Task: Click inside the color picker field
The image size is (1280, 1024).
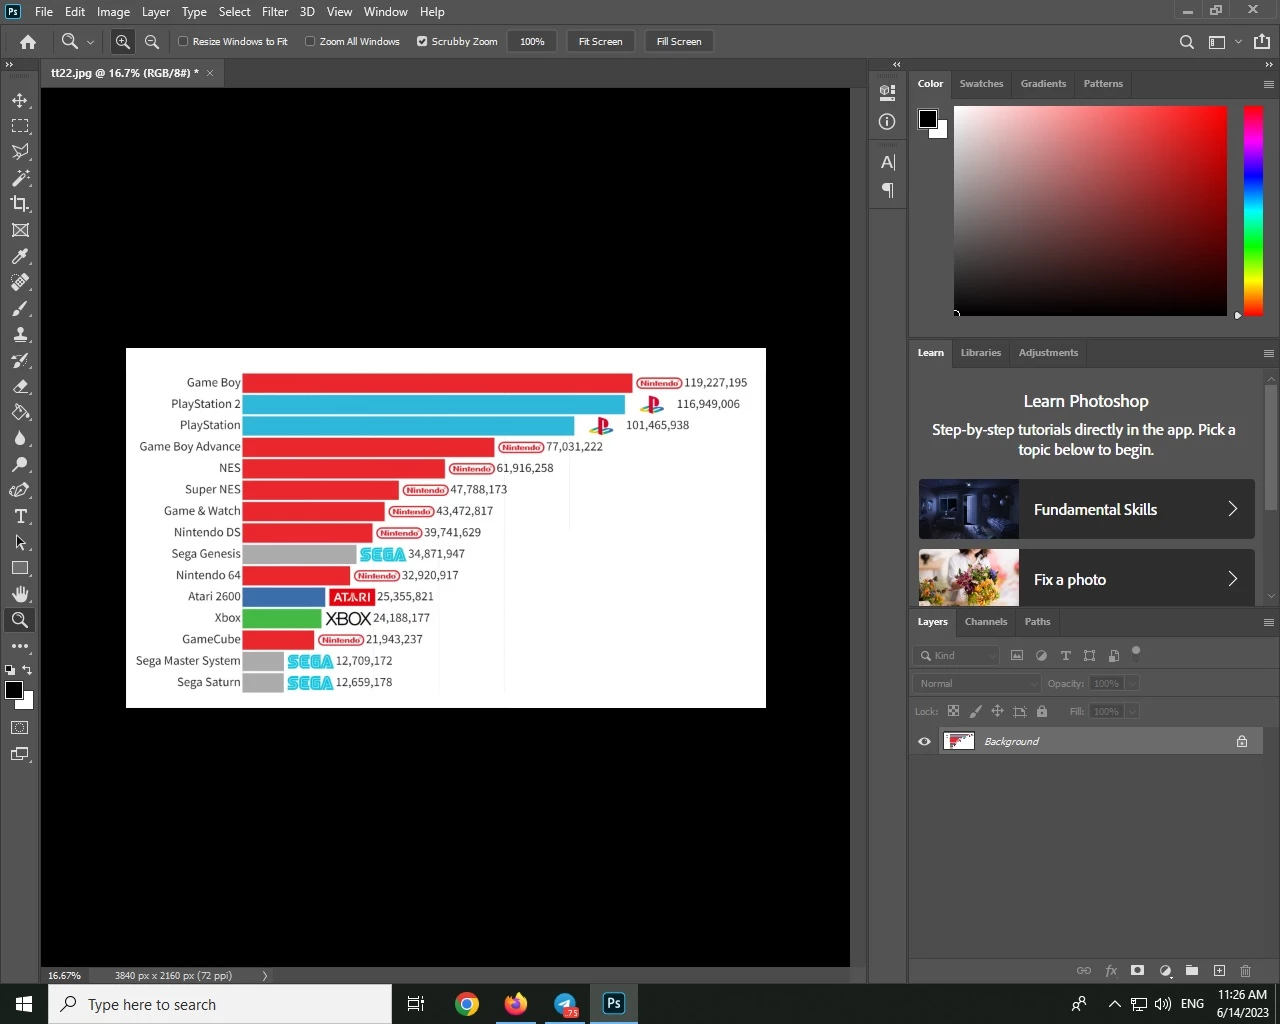Action: coord(1090,211)
